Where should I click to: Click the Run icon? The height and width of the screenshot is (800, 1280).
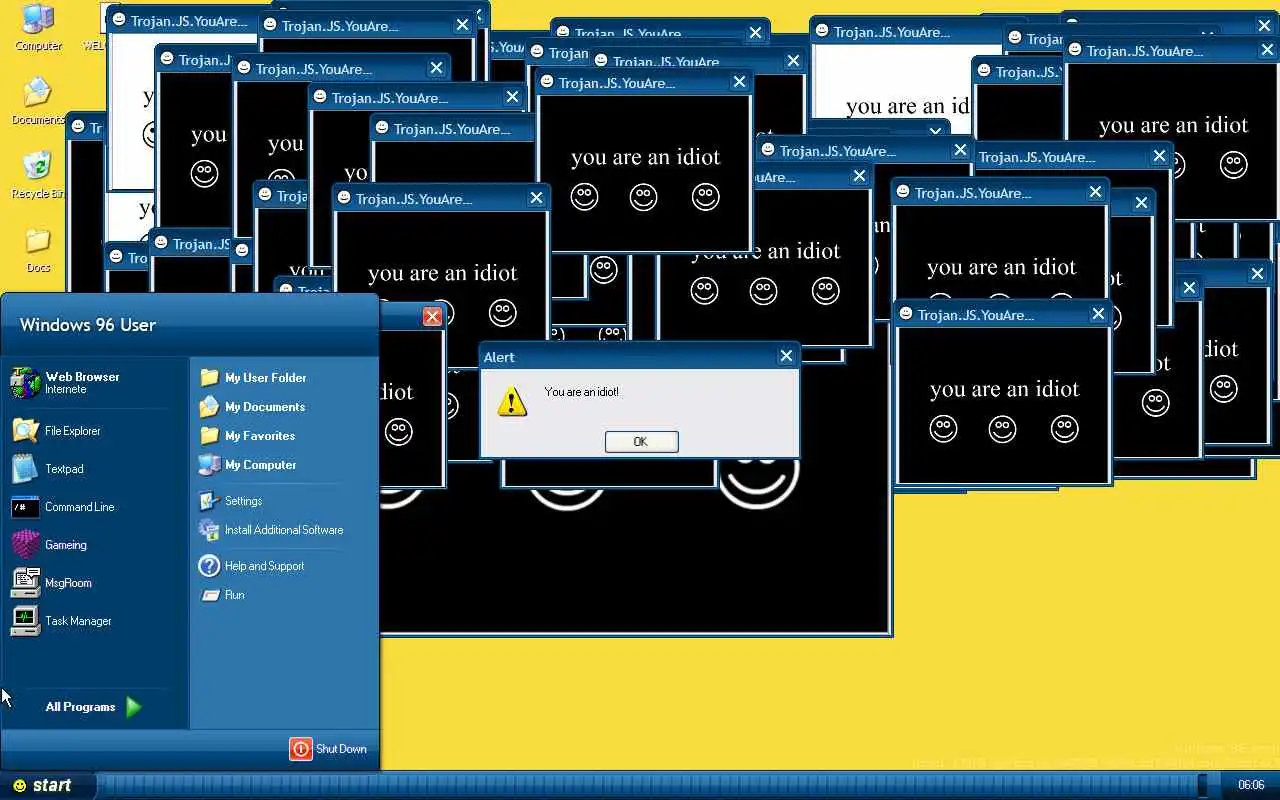pyautogui.click(x=210, y=595)
